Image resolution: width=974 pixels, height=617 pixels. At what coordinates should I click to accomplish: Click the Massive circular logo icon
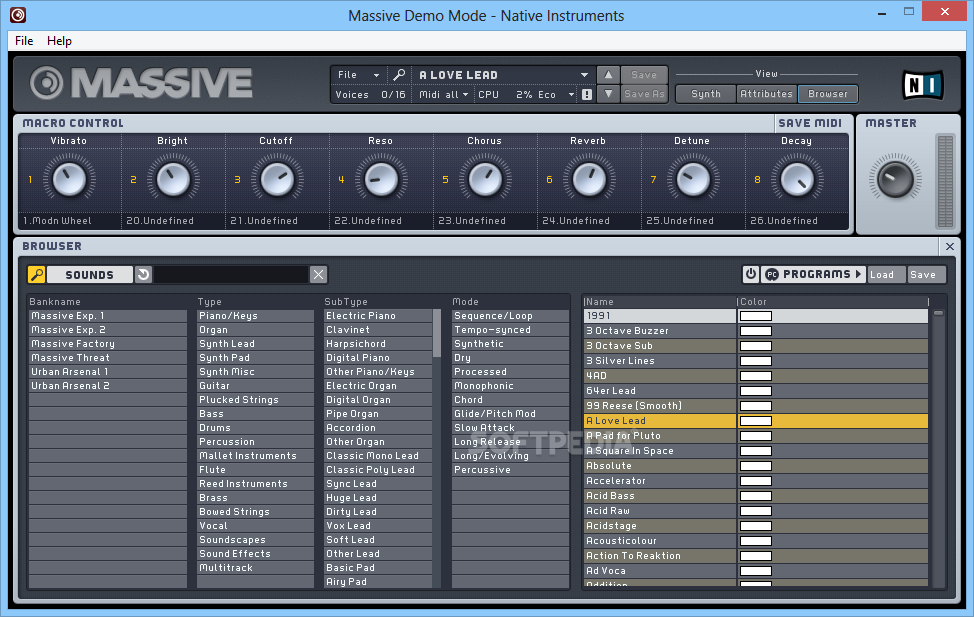click(x=47, y=83)
